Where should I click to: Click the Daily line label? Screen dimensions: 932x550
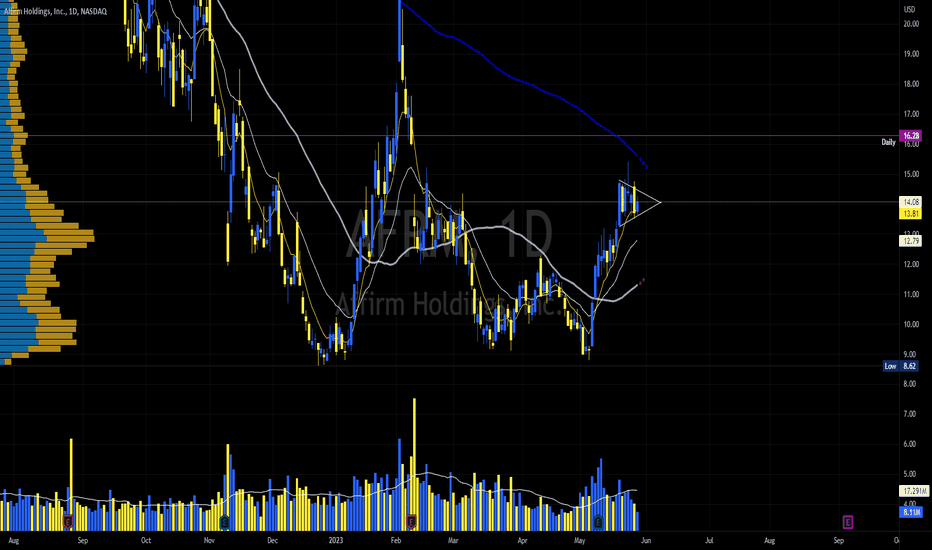tap(888, 142)
